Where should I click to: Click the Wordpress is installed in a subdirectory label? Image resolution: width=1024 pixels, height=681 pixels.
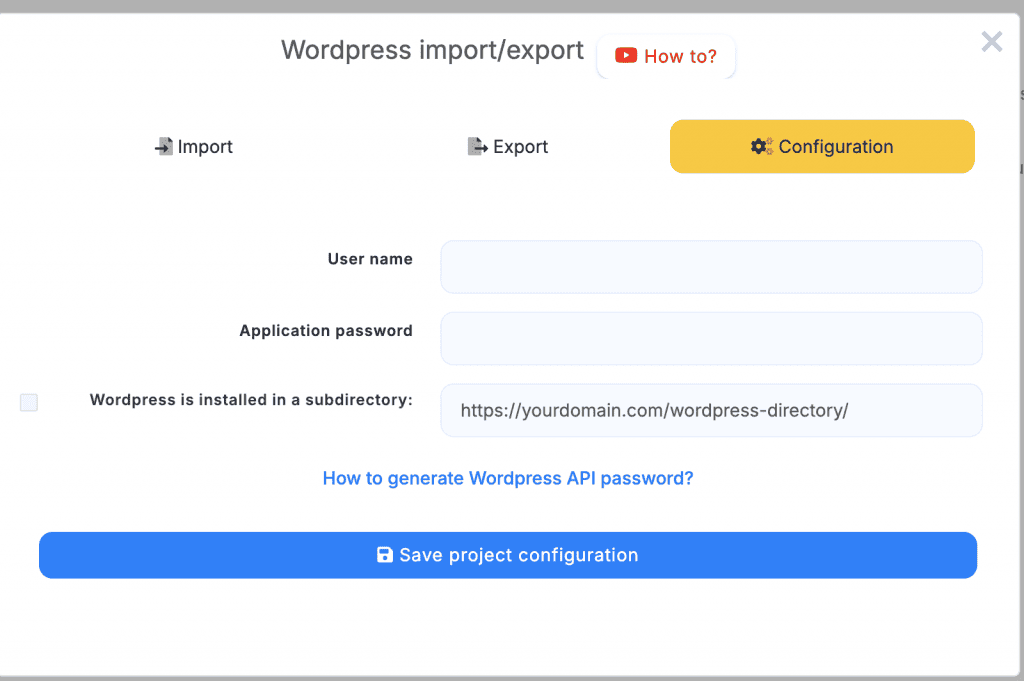pyautogui.click(x=251, y=400)
